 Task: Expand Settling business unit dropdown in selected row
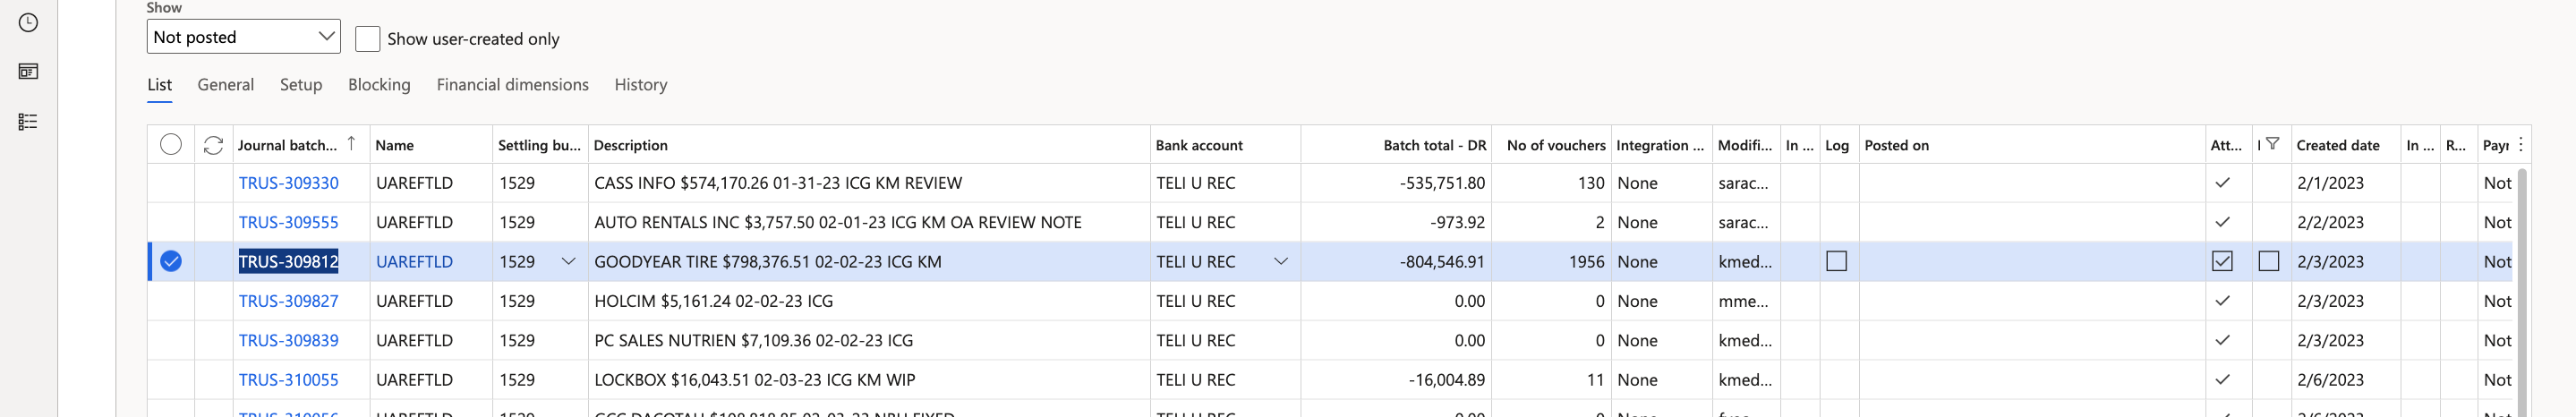(568, 261)
